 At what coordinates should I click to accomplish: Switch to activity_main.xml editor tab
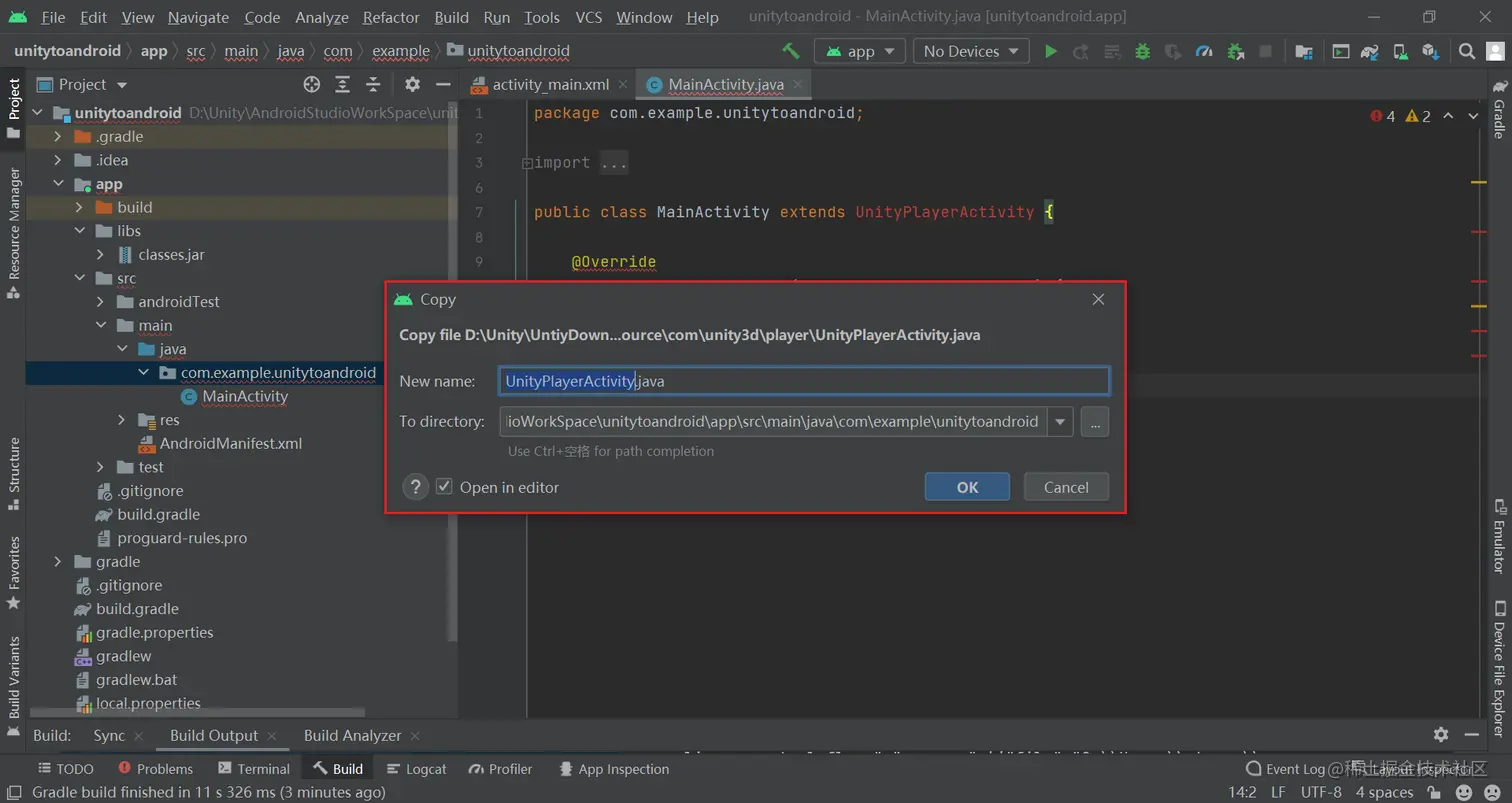click(550, 84)
